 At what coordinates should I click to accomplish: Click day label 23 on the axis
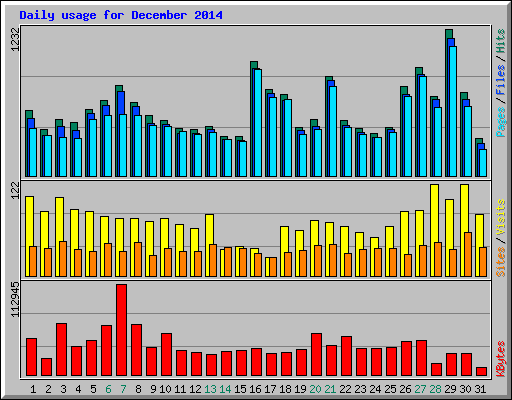click(x=360, y=389)
